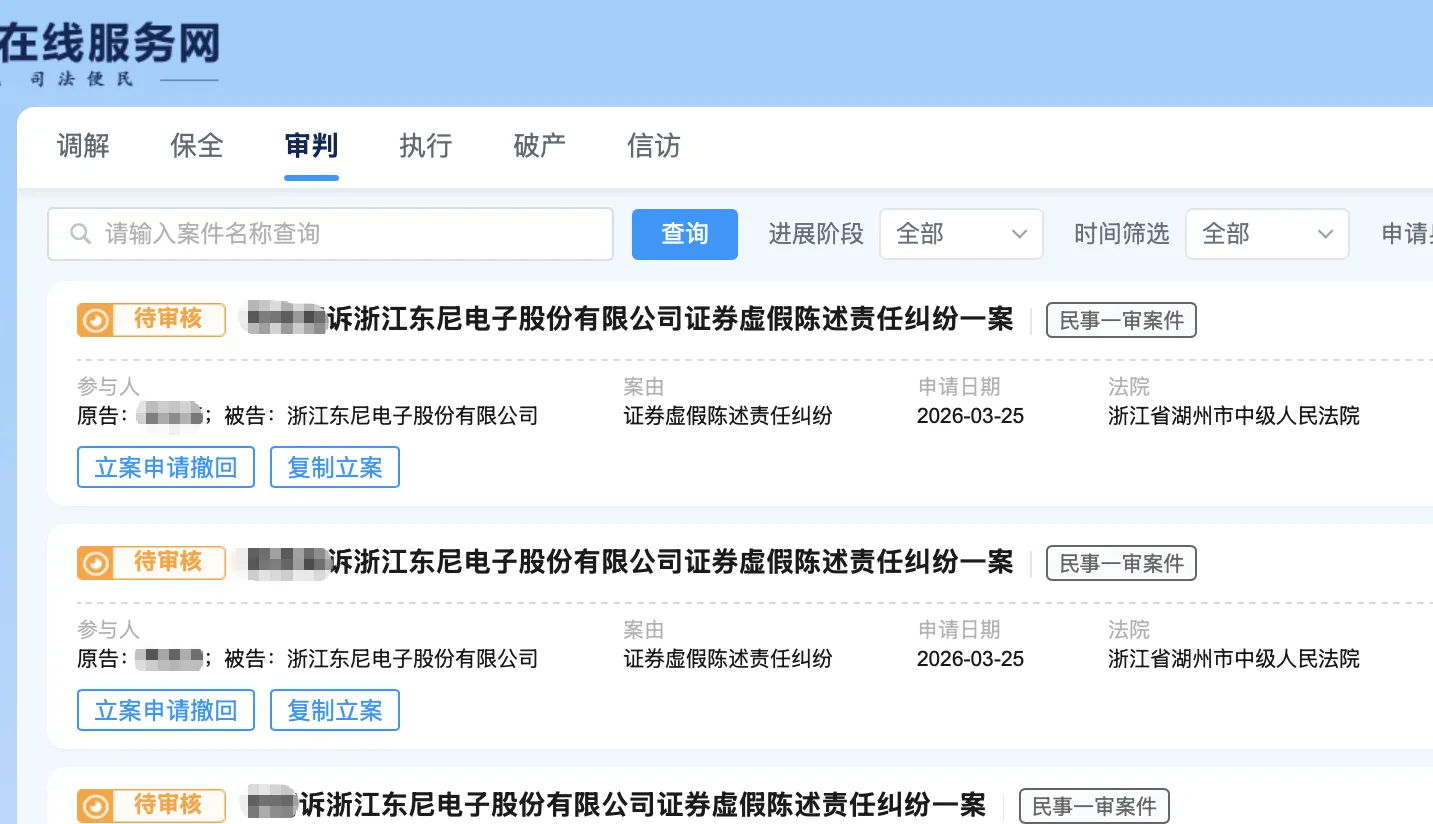
Task: Click the orange 待审核 badge on first case
Action: click(150, 320)
